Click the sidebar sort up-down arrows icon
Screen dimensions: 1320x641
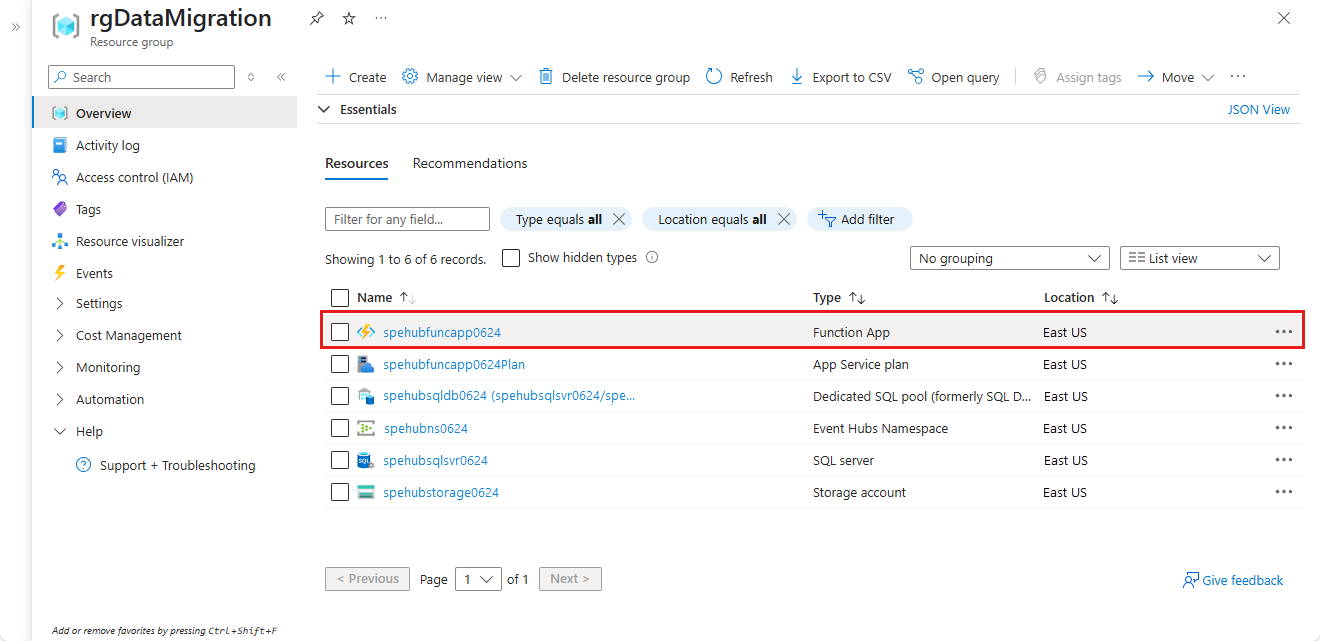(251, 77)
